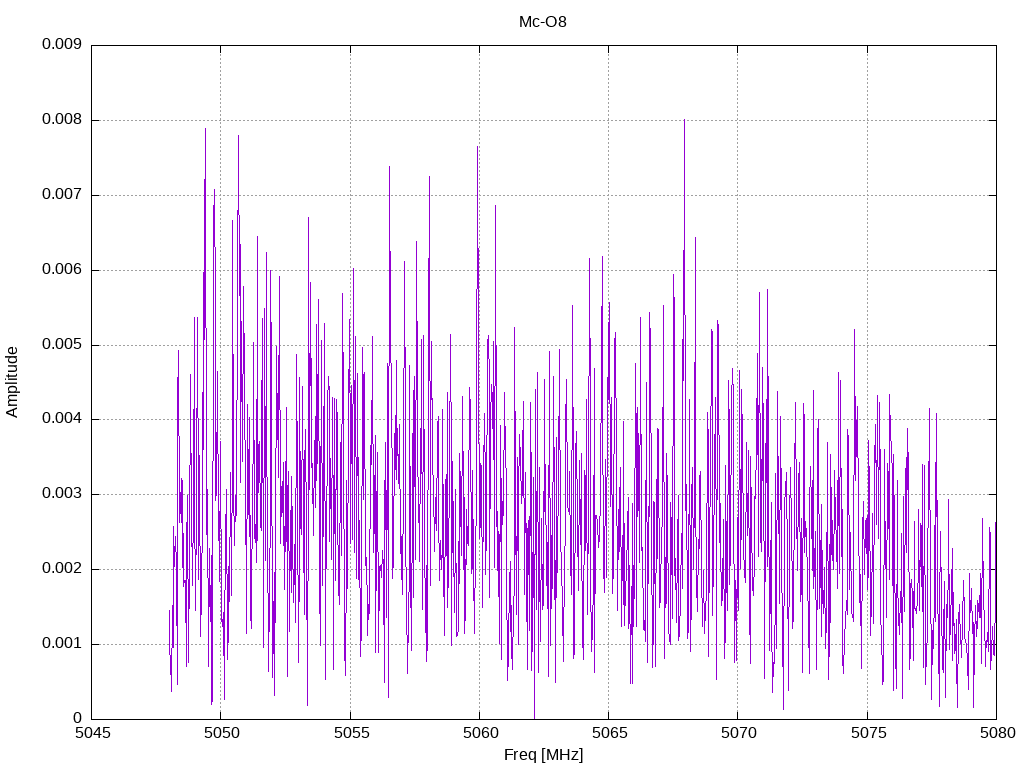The image size is (1024, 768).
Task: Click y-axis tick label 0.008
Action: [62, 120]
